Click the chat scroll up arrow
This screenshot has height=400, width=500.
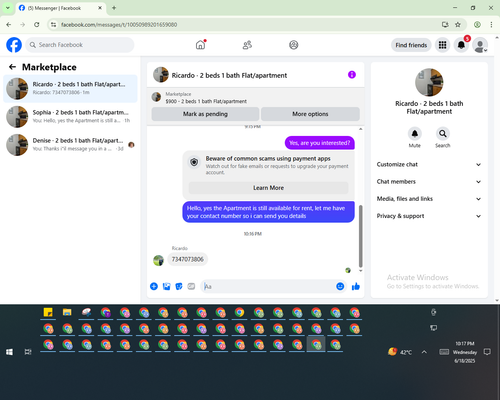point(360,129)
